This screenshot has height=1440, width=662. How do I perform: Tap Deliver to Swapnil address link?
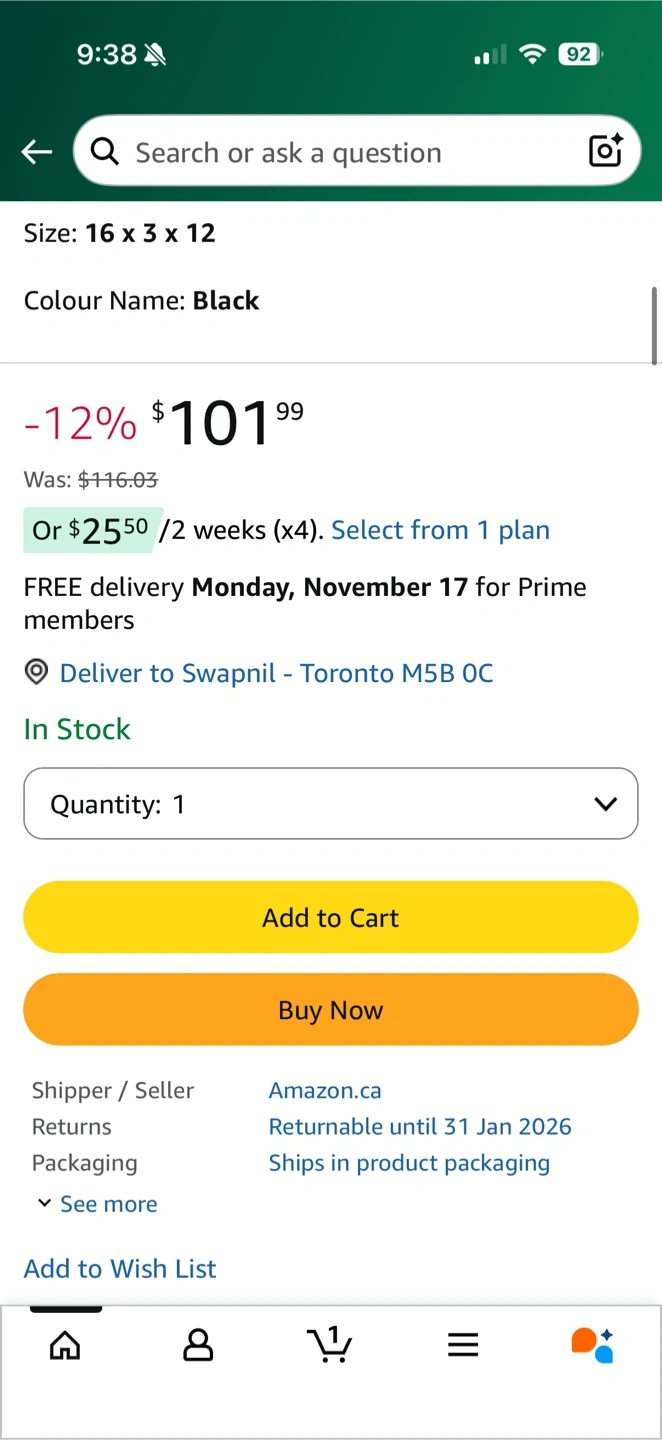(x=276, y=673)
